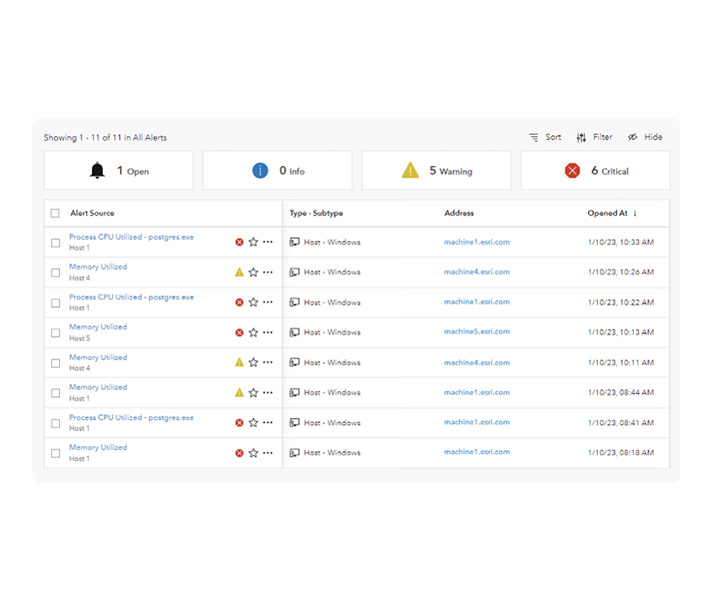
Task: Select checkbox for Host 5 Memory alert
Action: pos(55,332)
